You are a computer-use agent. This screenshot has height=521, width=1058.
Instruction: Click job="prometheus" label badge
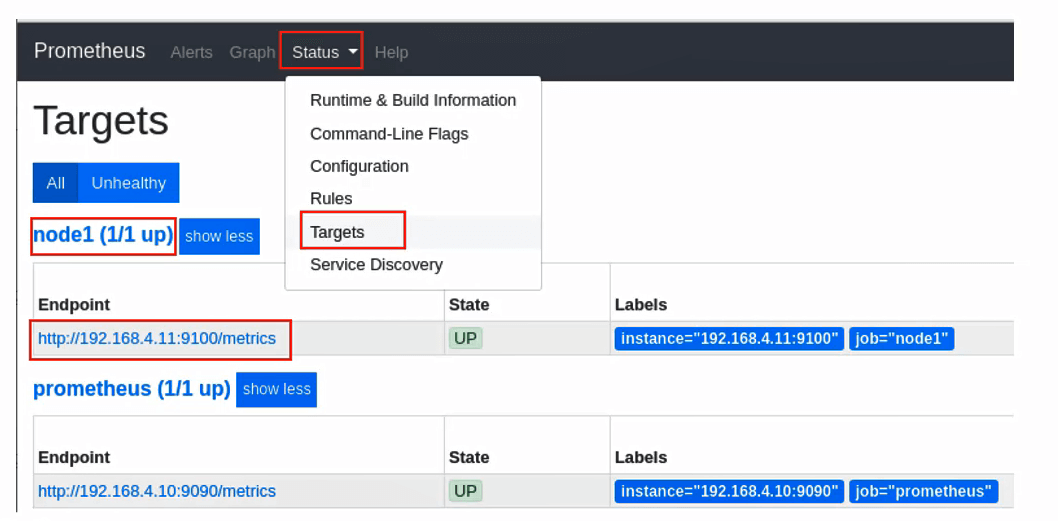[924, 491]
